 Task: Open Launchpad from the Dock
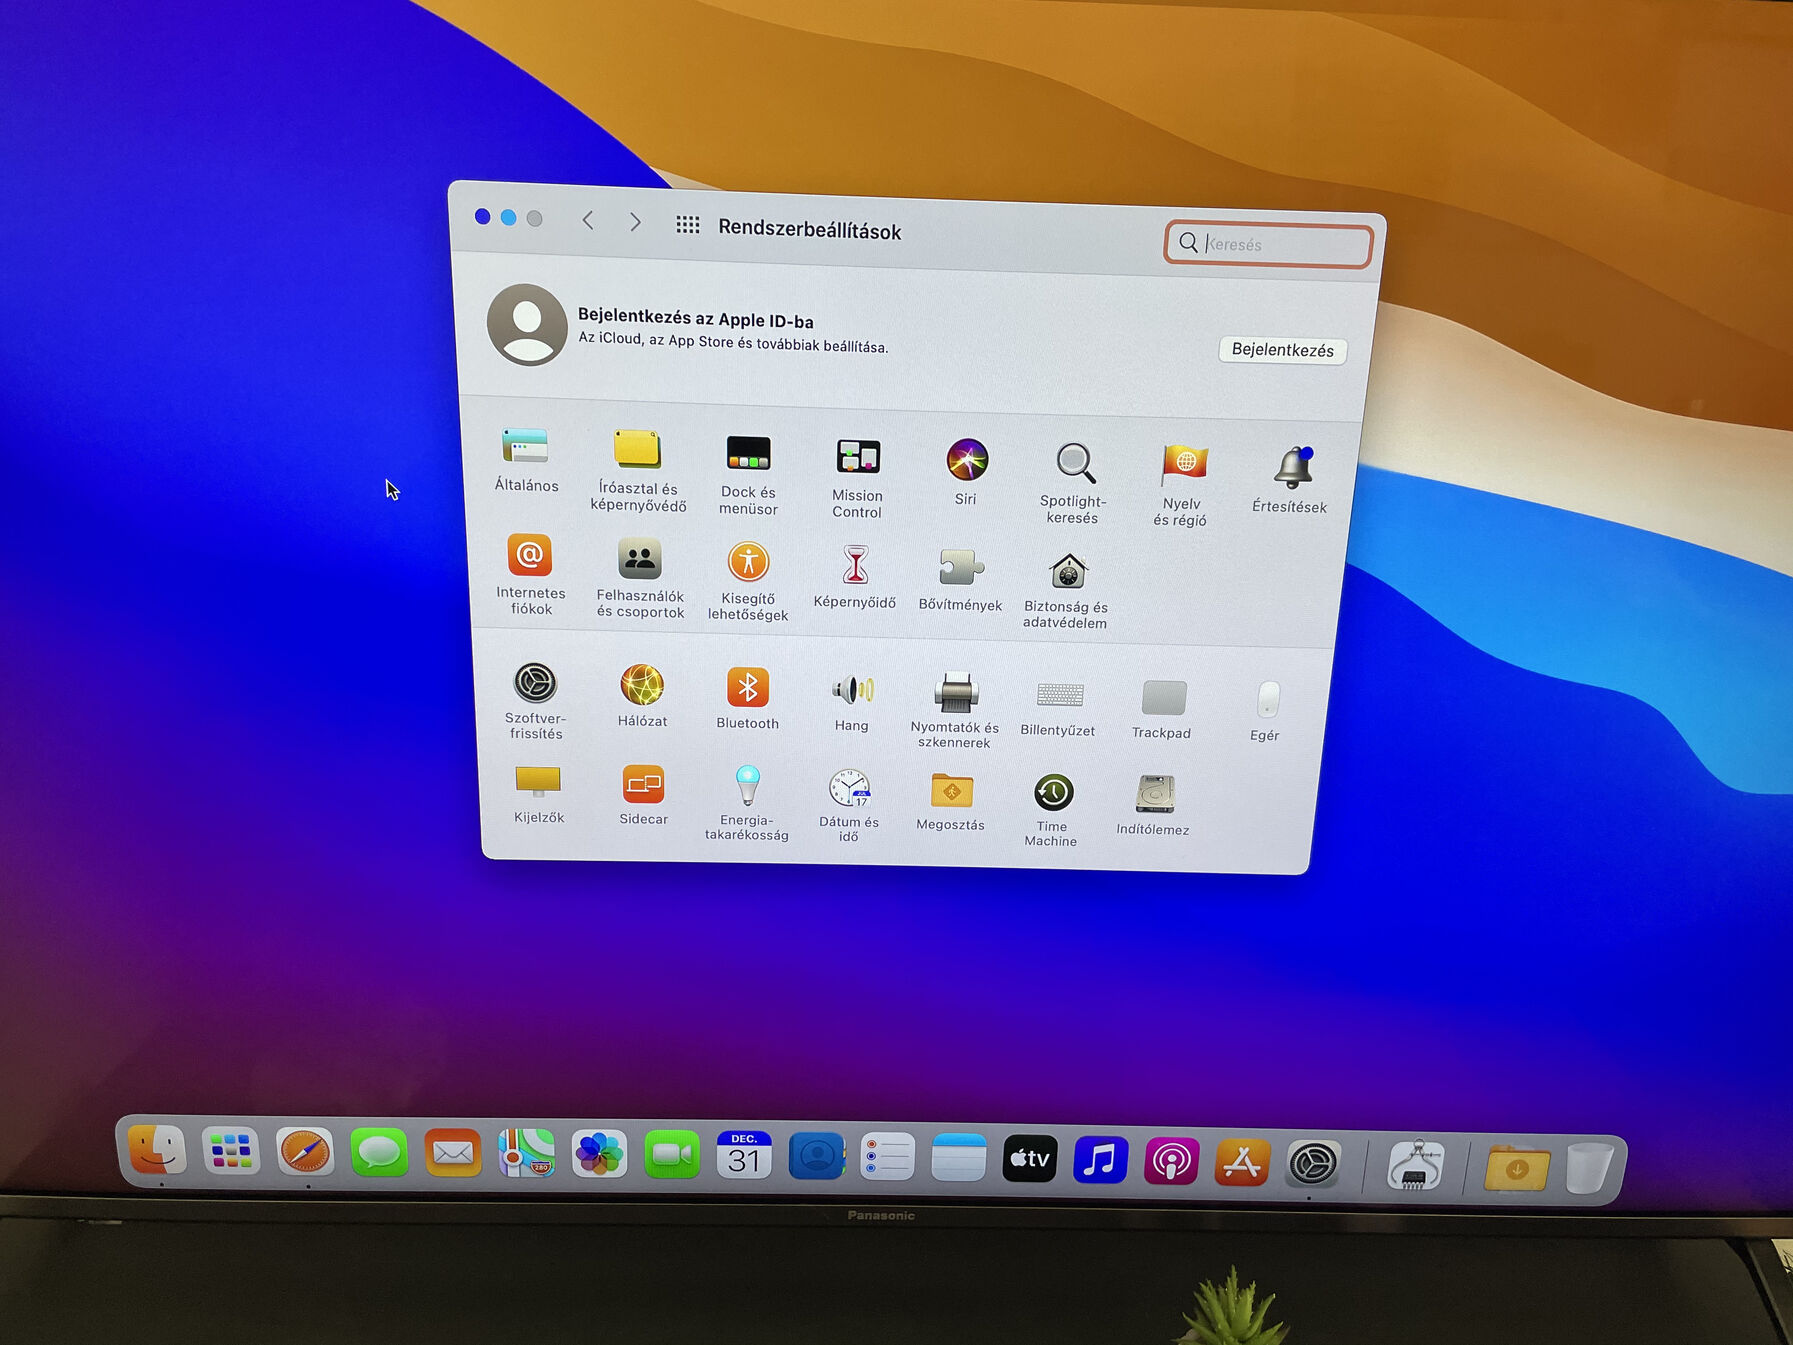(x=231, y=1151)
